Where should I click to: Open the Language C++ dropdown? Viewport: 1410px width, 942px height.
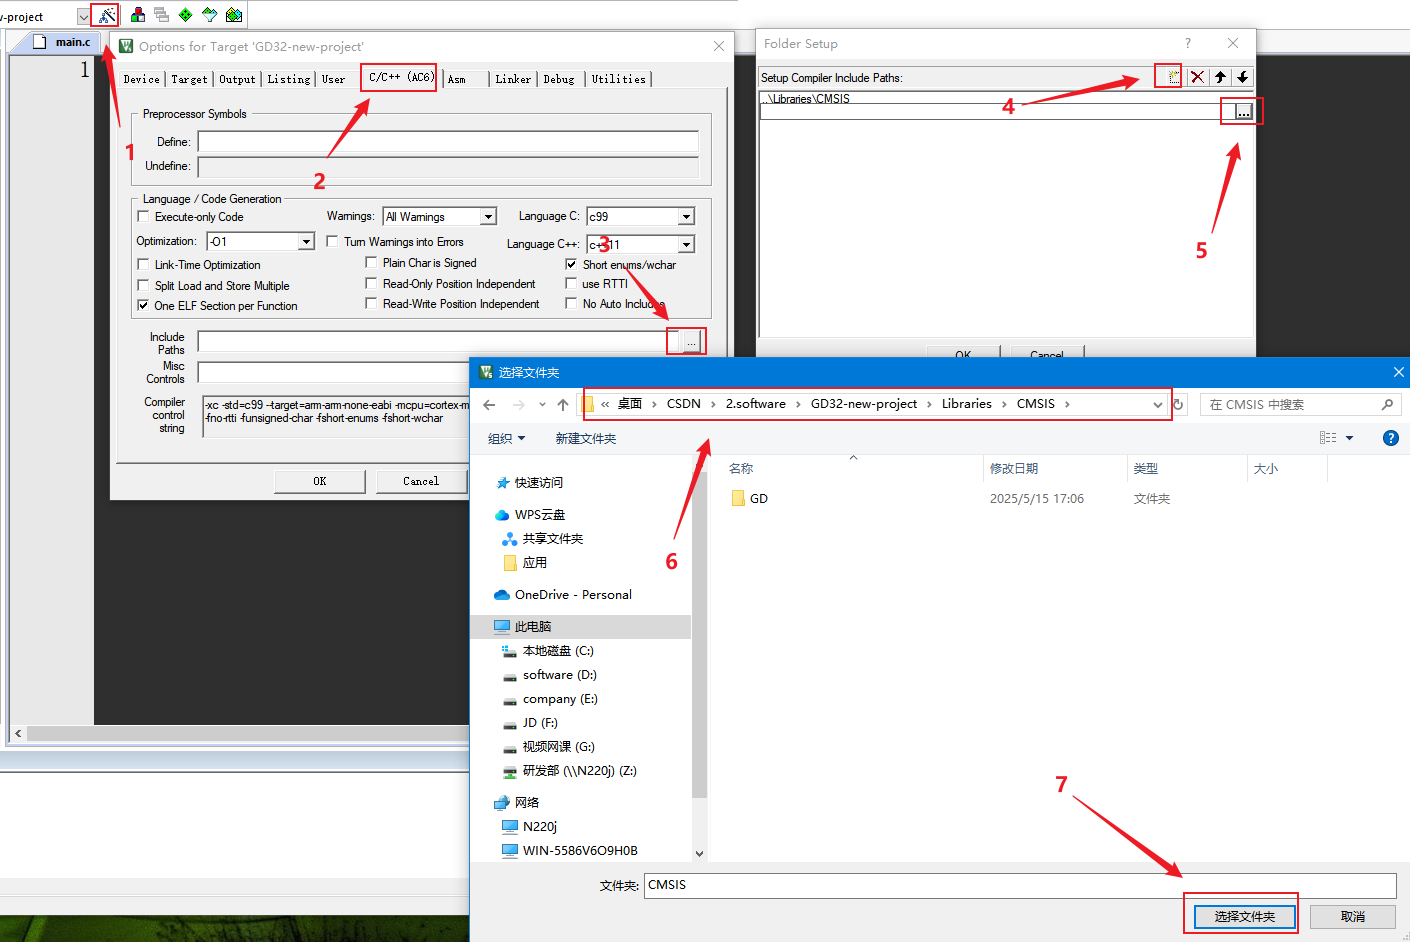pos(686,244)
